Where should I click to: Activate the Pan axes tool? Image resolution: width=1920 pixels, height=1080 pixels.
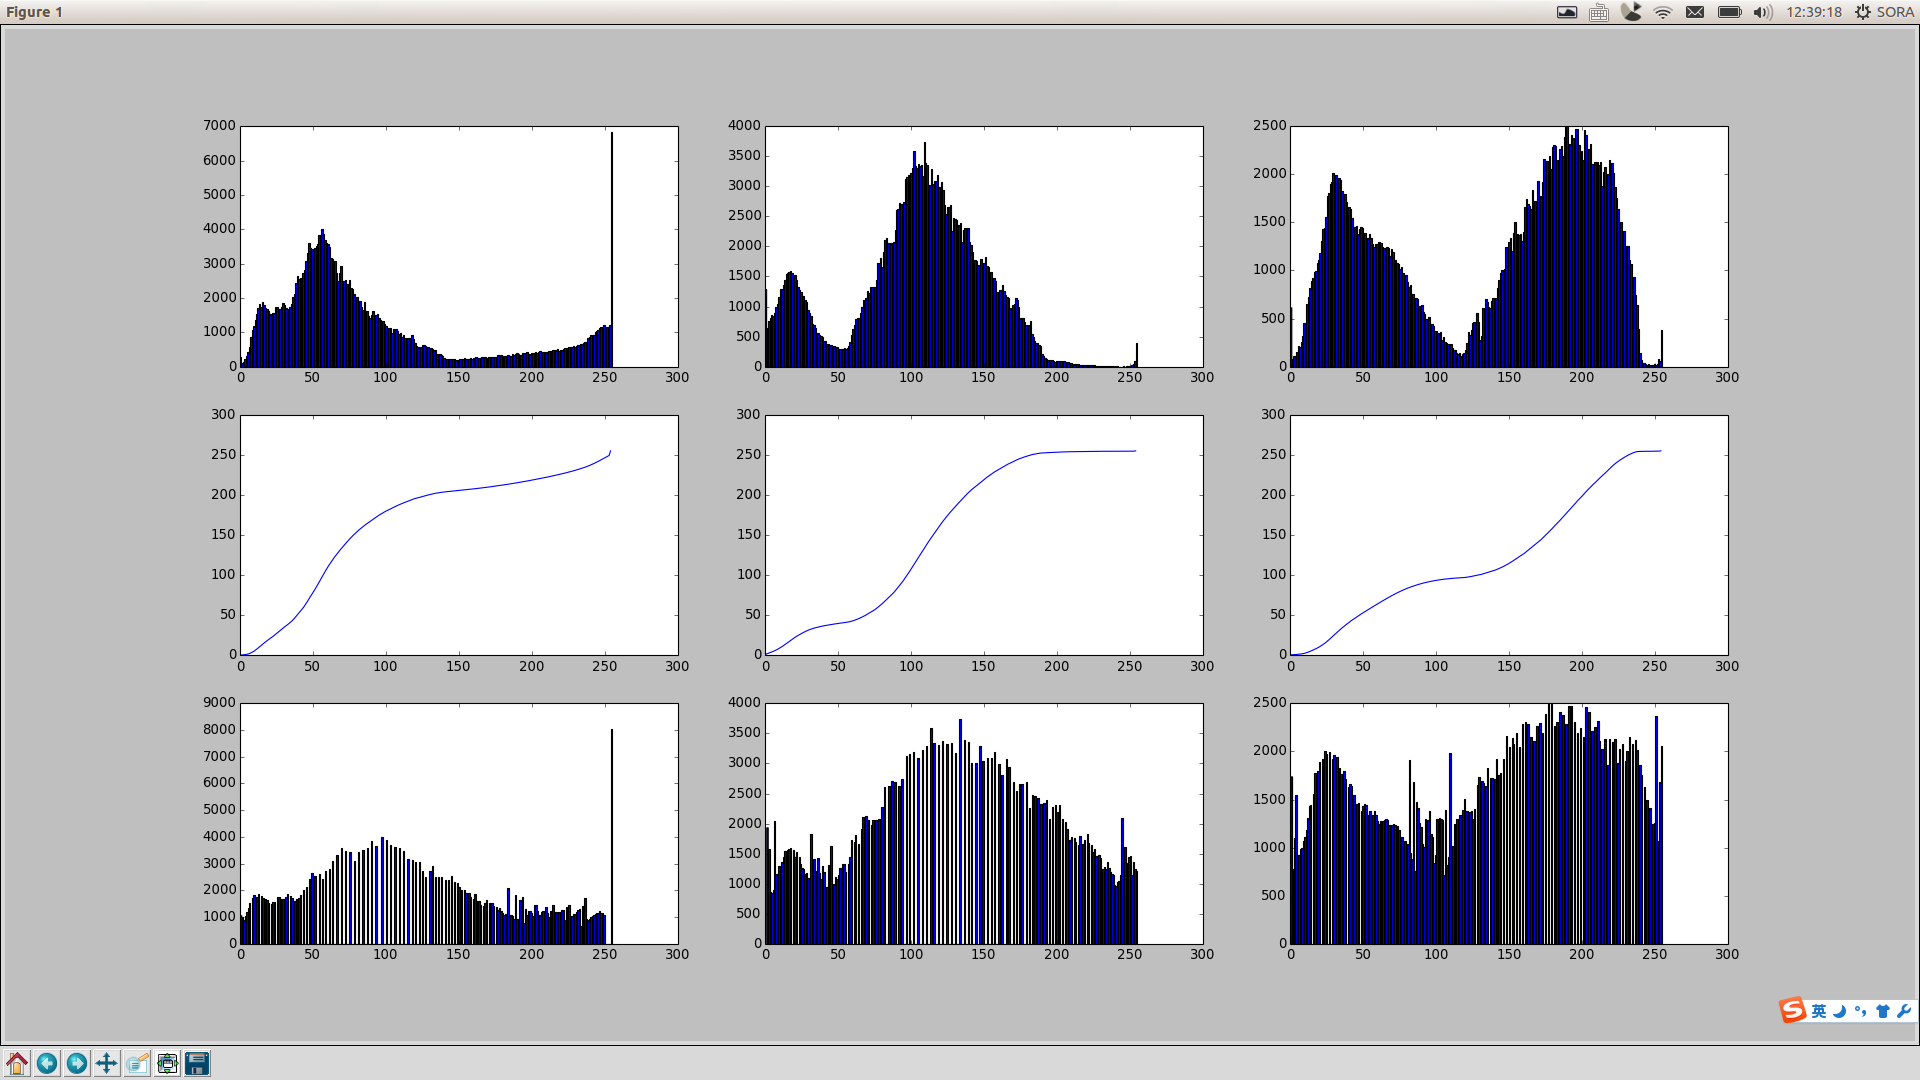pos(107,1063)
